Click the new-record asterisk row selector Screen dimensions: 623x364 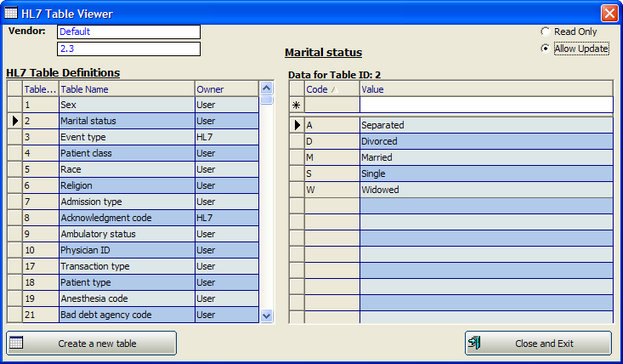[x=296, y=105]
